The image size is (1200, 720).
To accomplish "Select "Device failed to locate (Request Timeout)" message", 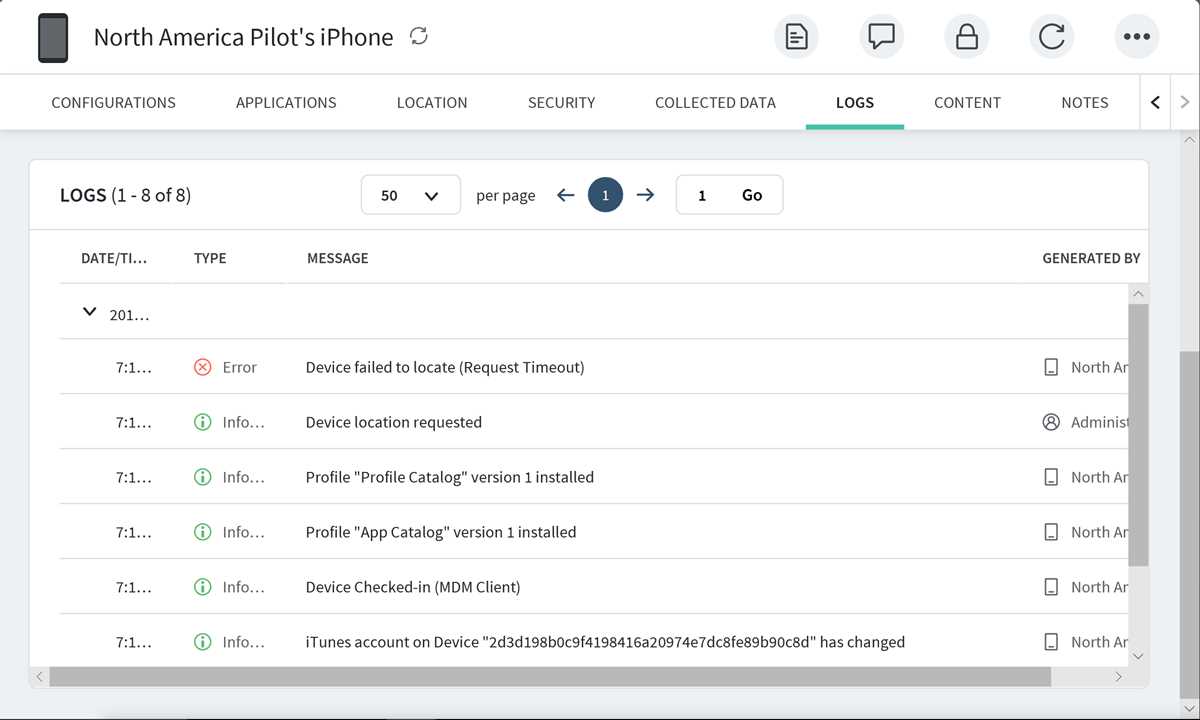I will pos(445,367).
